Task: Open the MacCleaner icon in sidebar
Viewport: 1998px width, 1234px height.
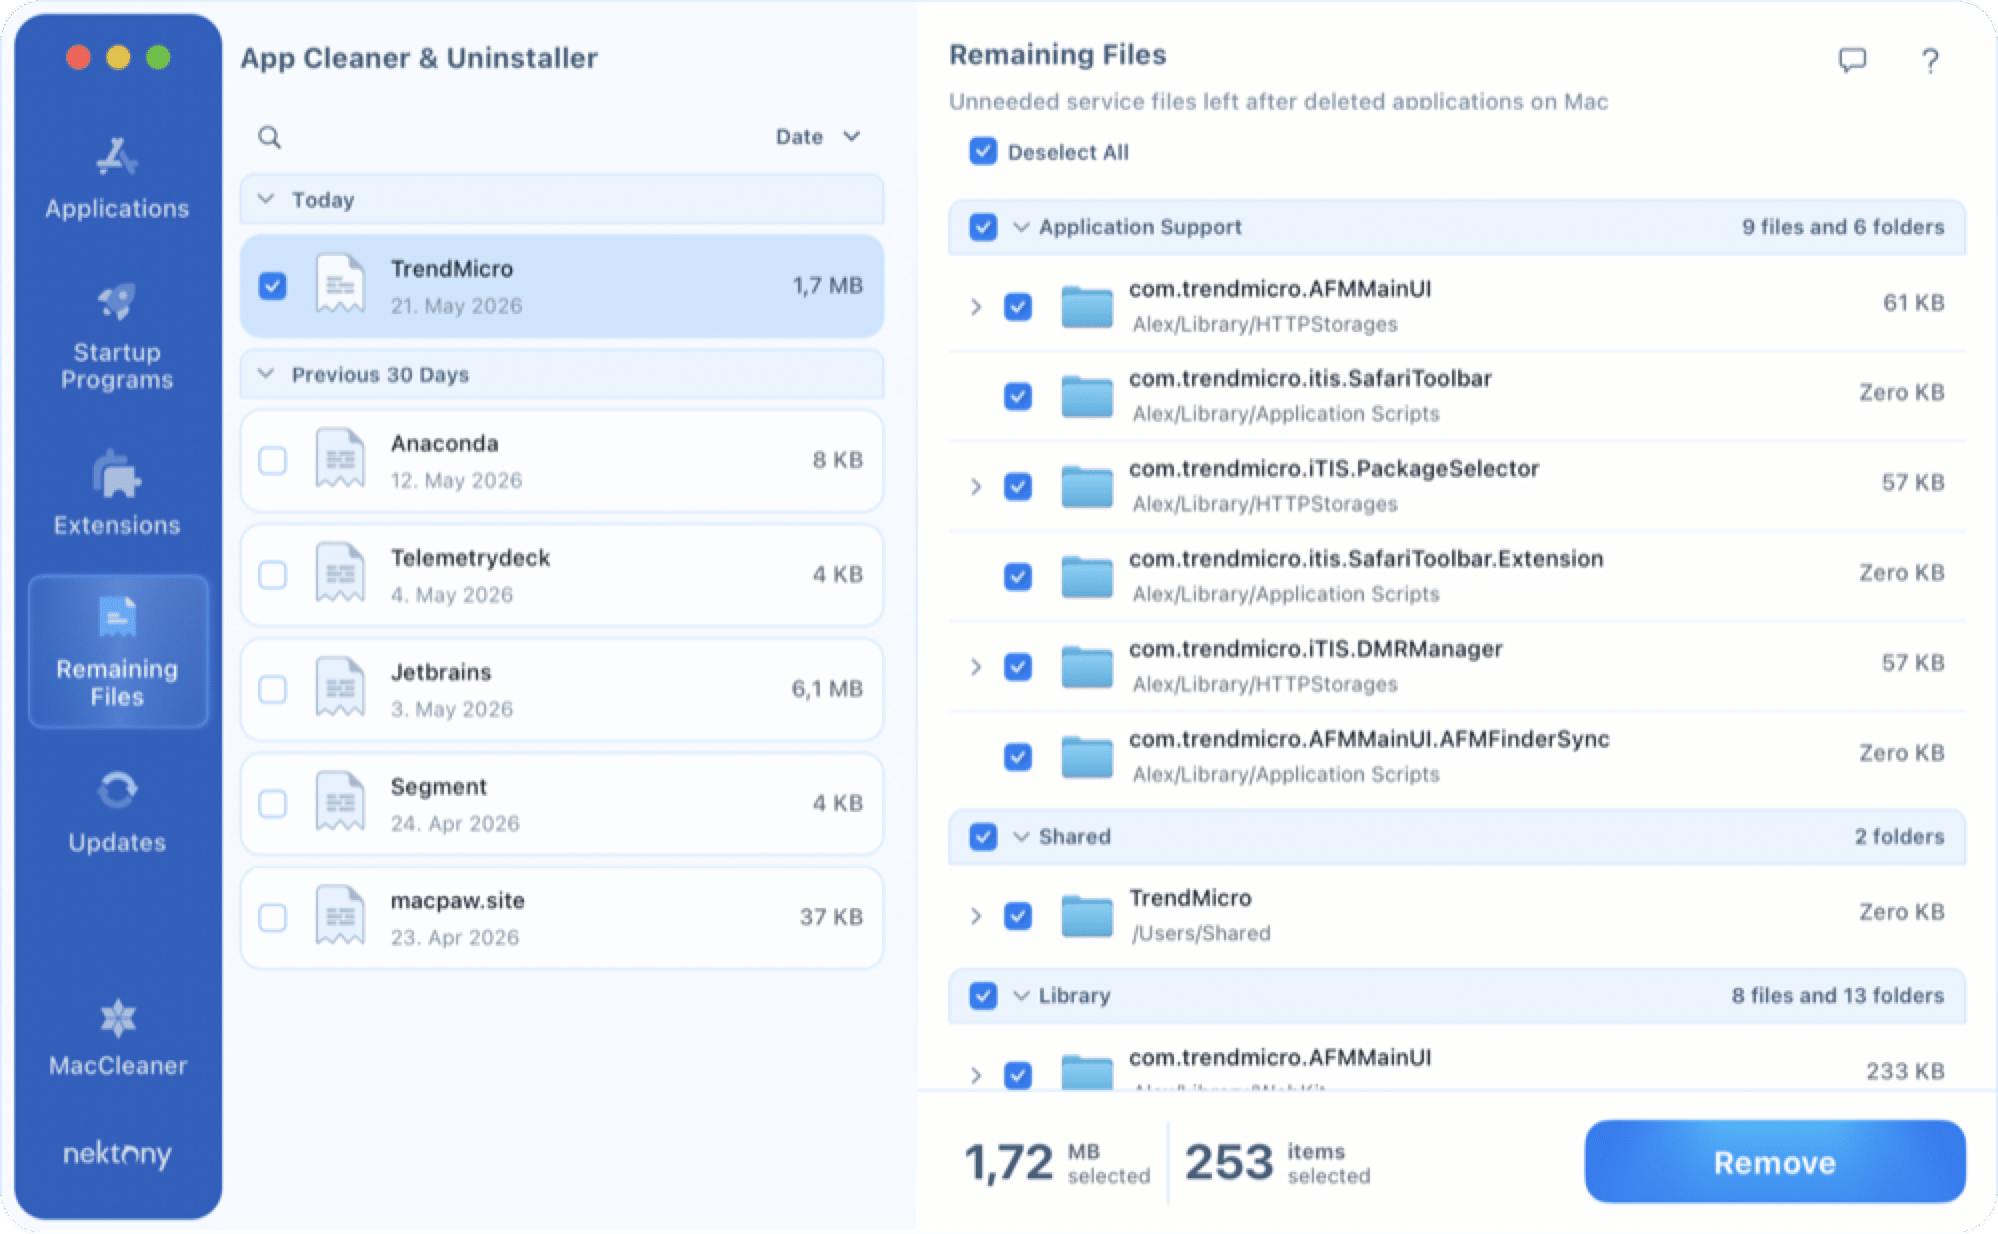Action: pyautogui.click(x=118, y=1018)
